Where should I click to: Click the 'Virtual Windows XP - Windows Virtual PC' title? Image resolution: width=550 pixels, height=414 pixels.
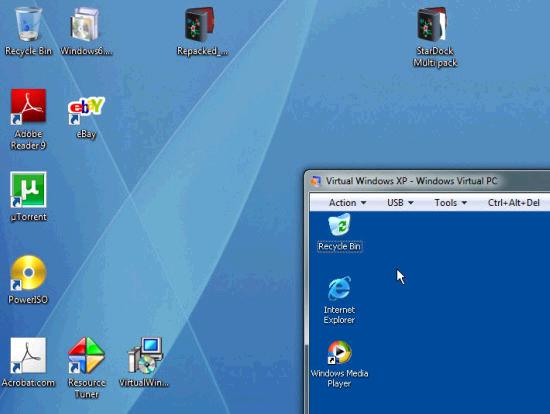(x=411, y=181)
